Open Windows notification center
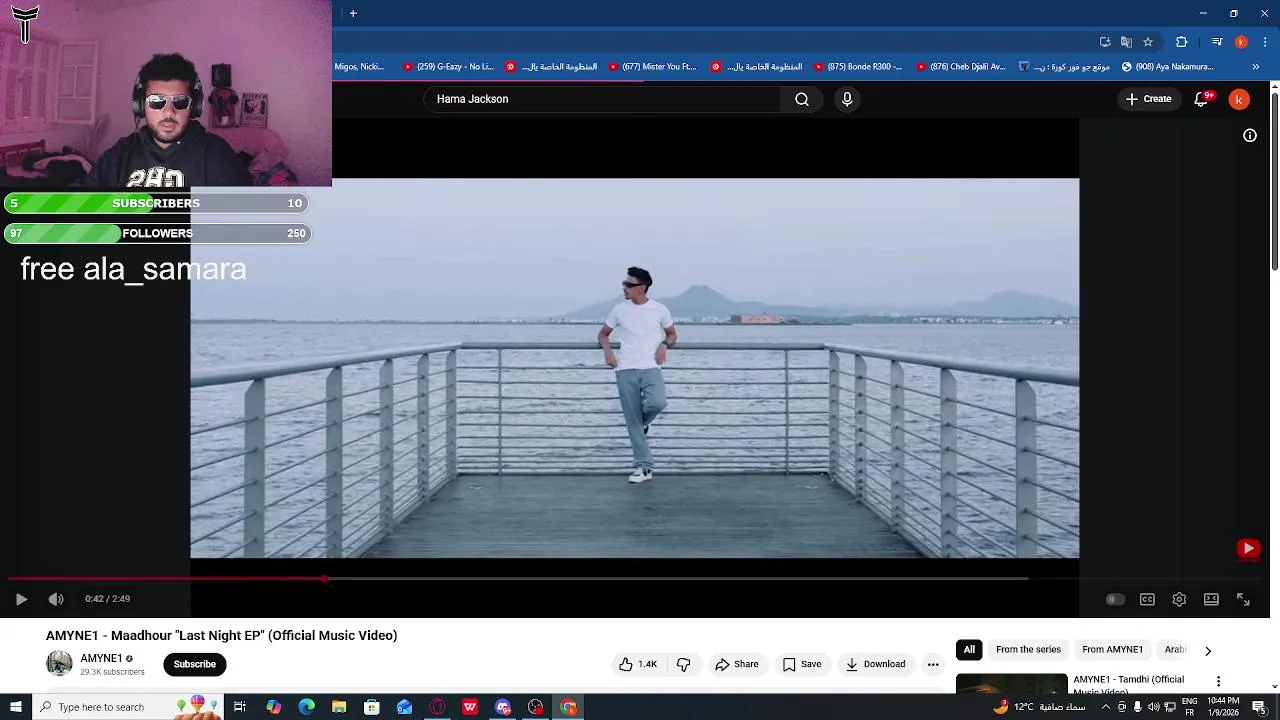 tap(1259, 707)
